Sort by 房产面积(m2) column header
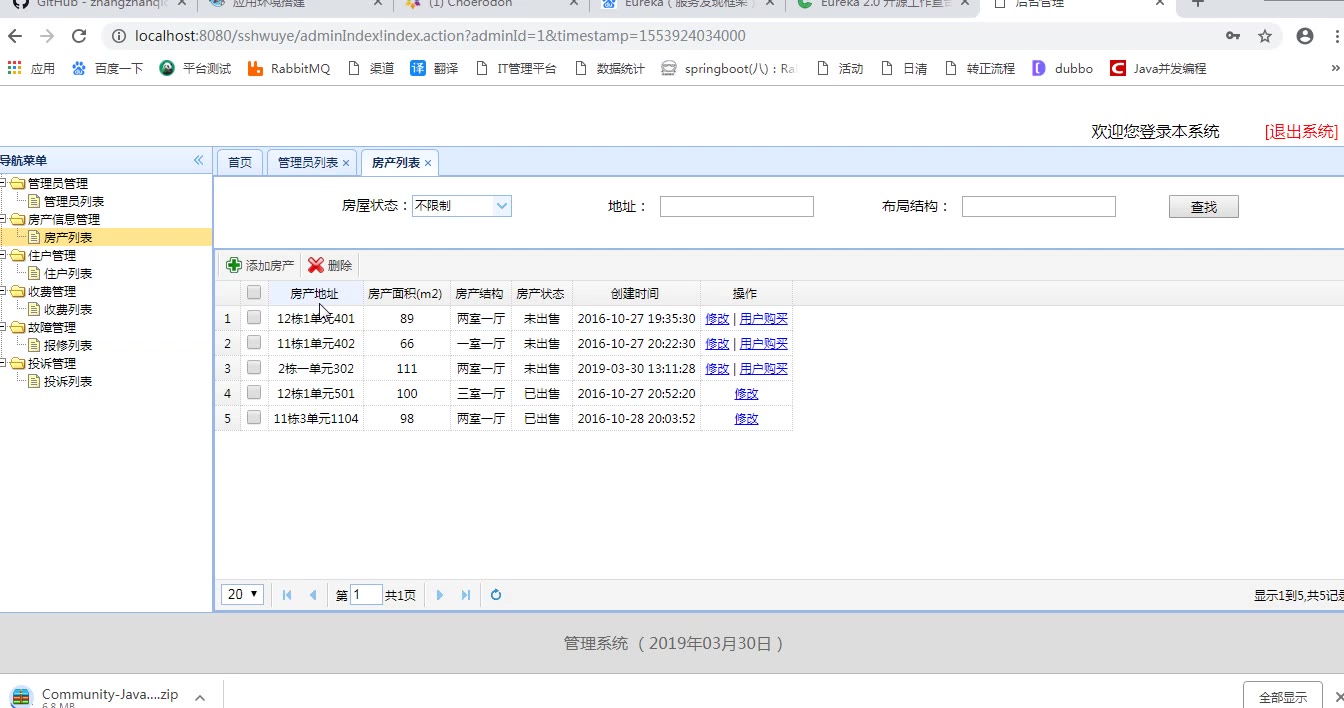Screen dimensions: 1344x708 pos(406,293)
